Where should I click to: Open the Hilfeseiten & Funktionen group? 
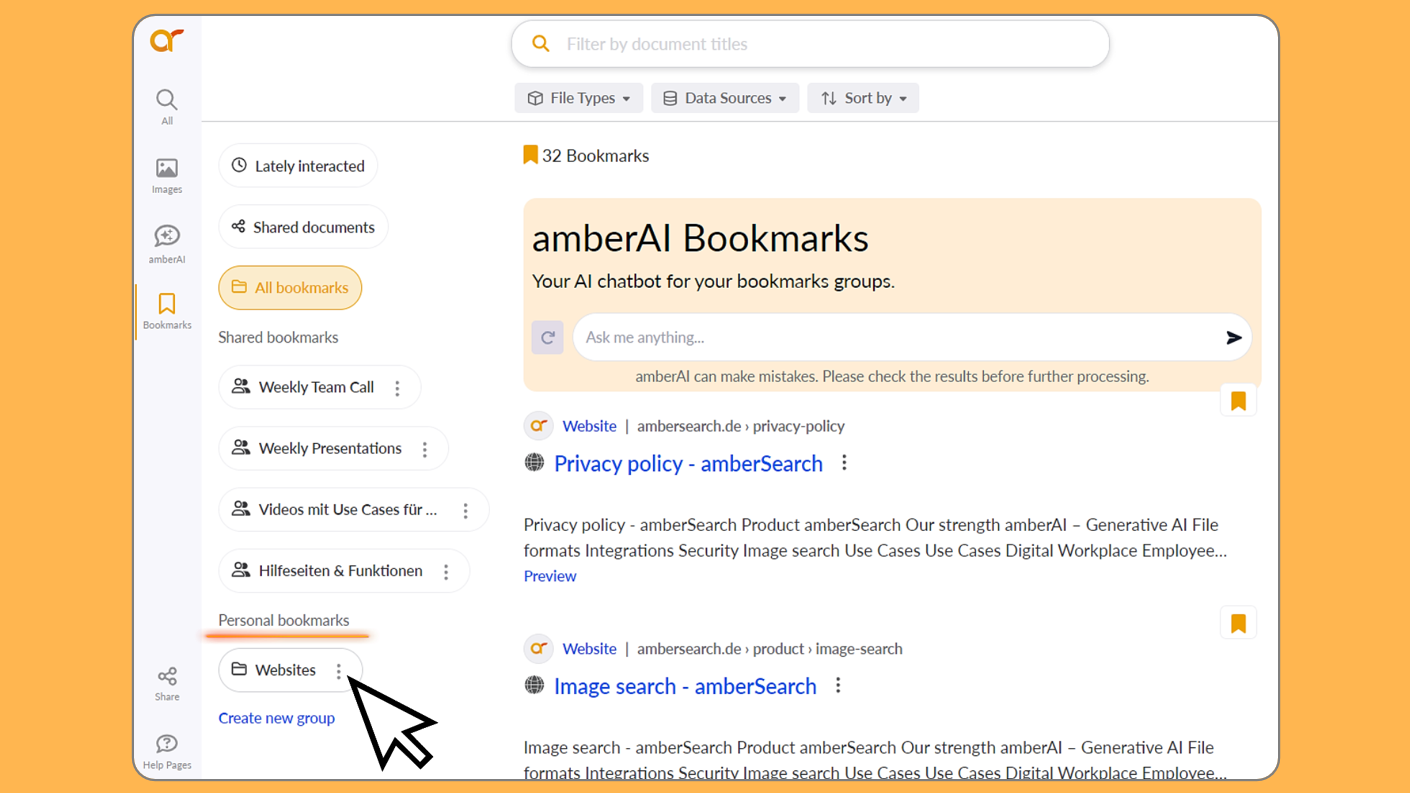coord(340,571)
